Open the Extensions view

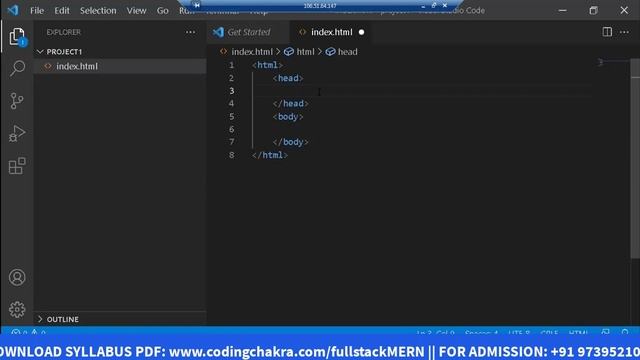click(x=17, y=166)
